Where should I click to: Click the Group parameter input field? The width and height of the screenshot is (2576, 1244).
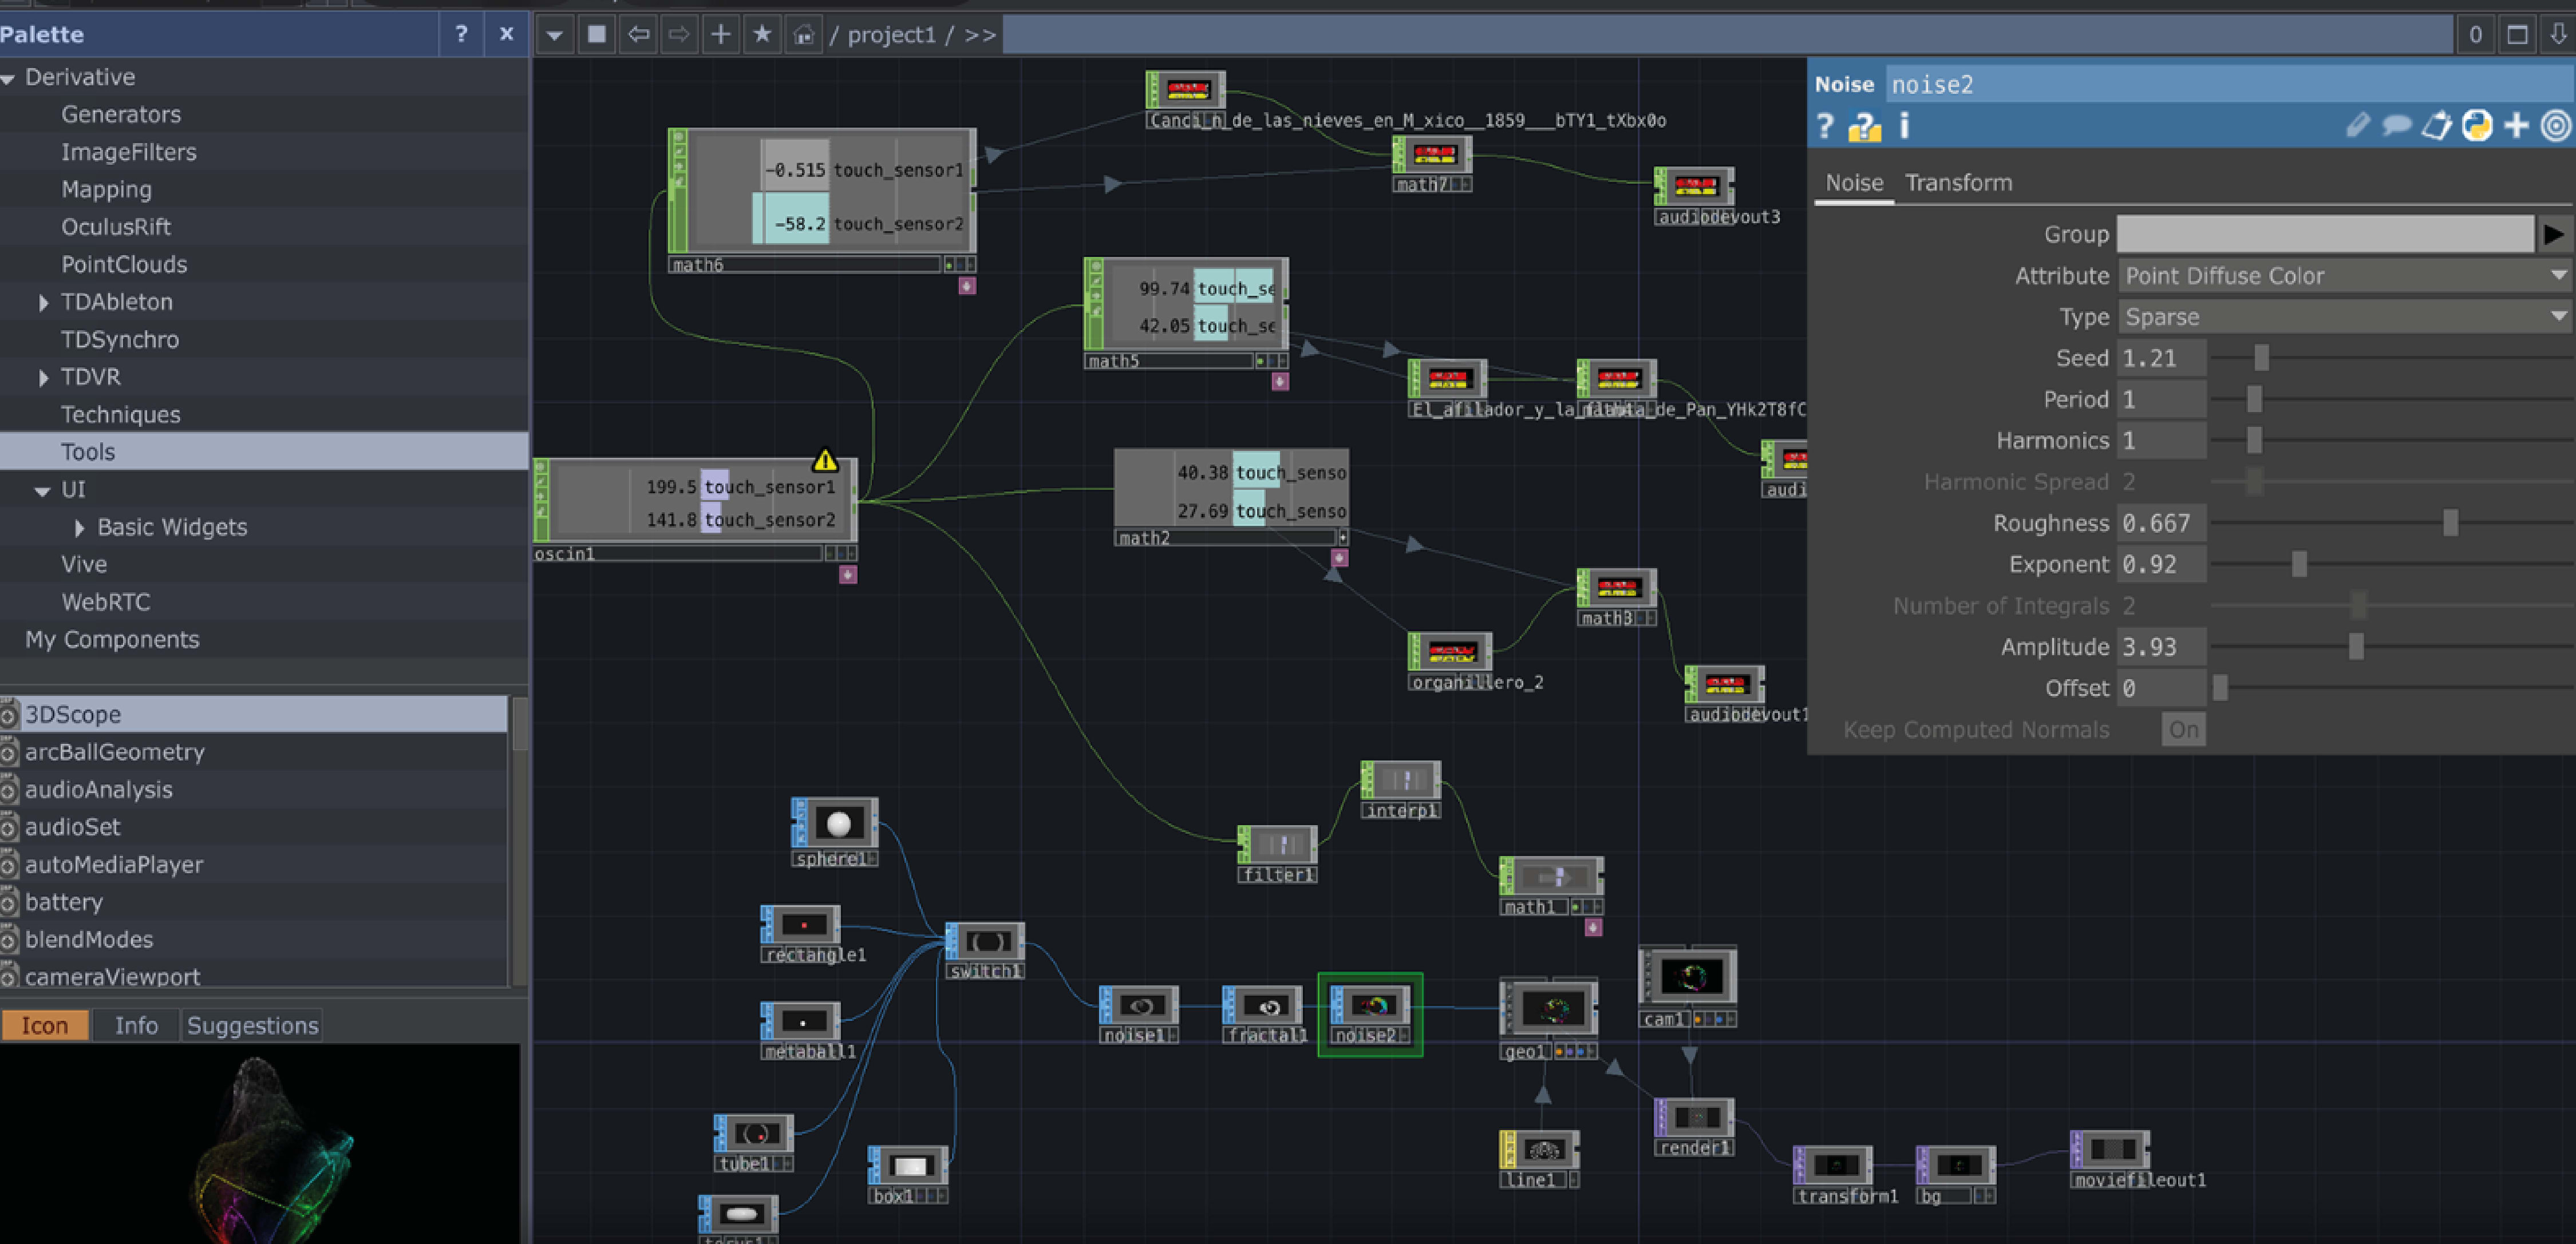tap(2325, 233)
